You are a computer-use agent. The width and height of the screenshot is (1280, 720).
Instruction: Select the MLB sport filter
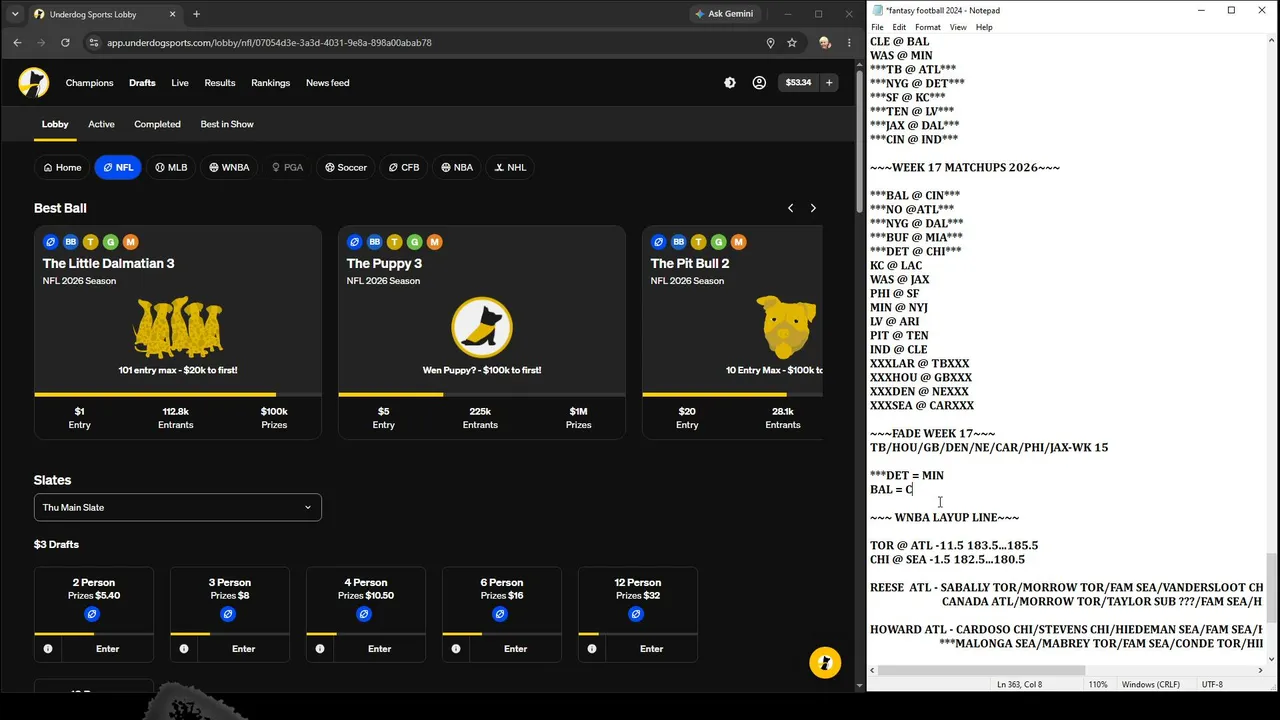[171, 167]
